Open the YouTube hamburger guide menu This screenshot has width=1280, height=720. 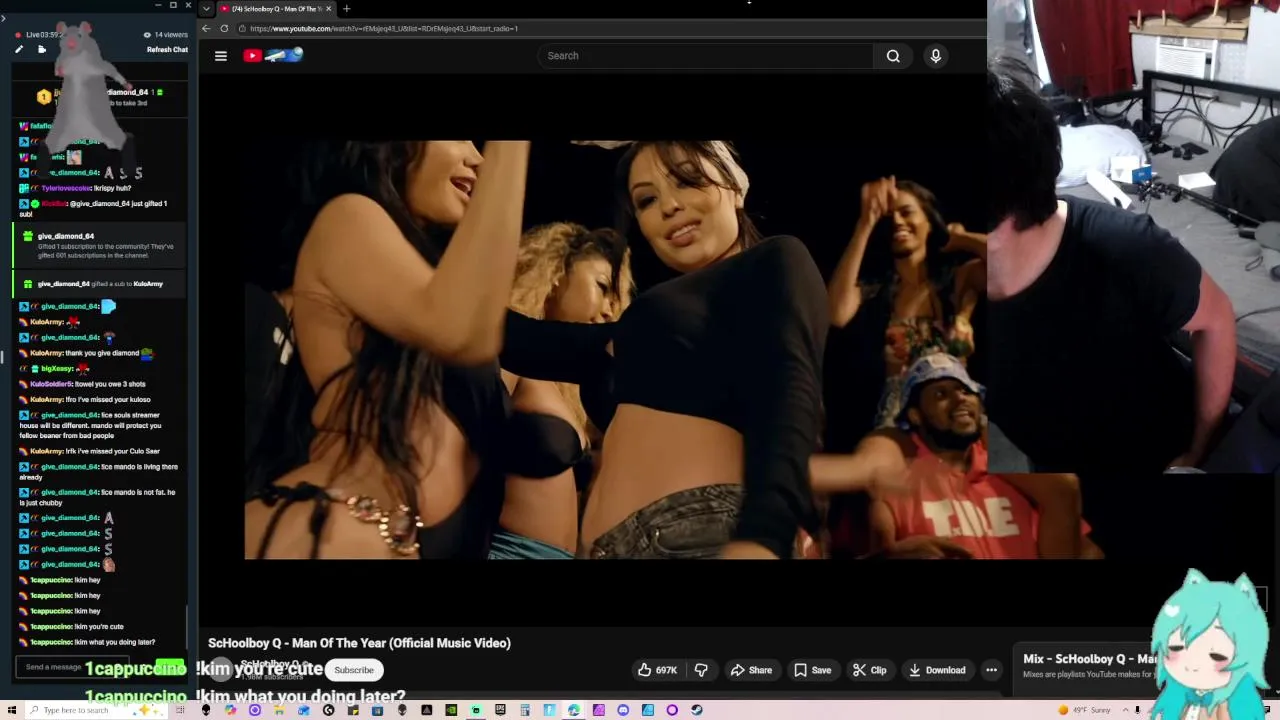[221, 56]
